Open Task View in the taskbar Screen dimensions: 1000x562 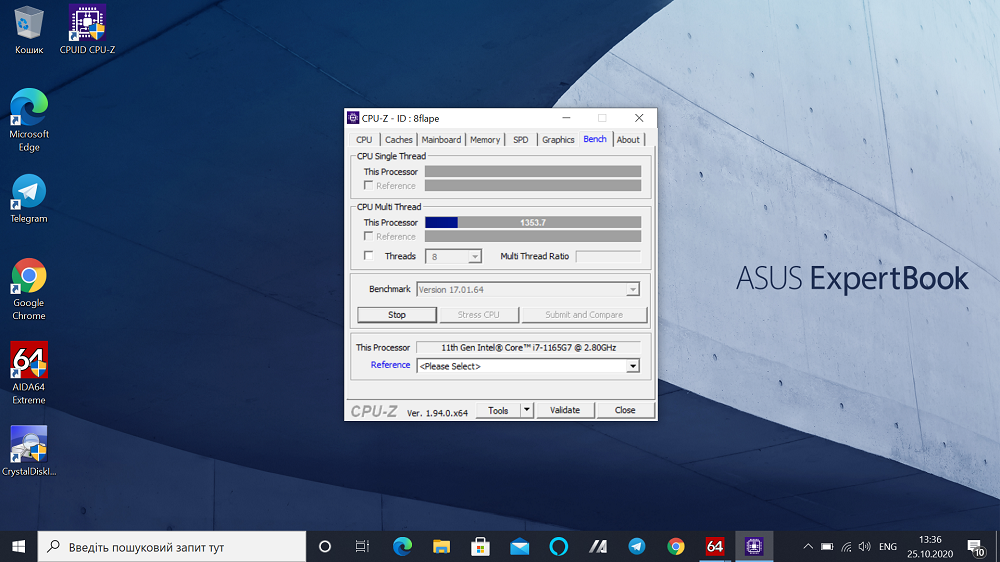coord(362,547)
